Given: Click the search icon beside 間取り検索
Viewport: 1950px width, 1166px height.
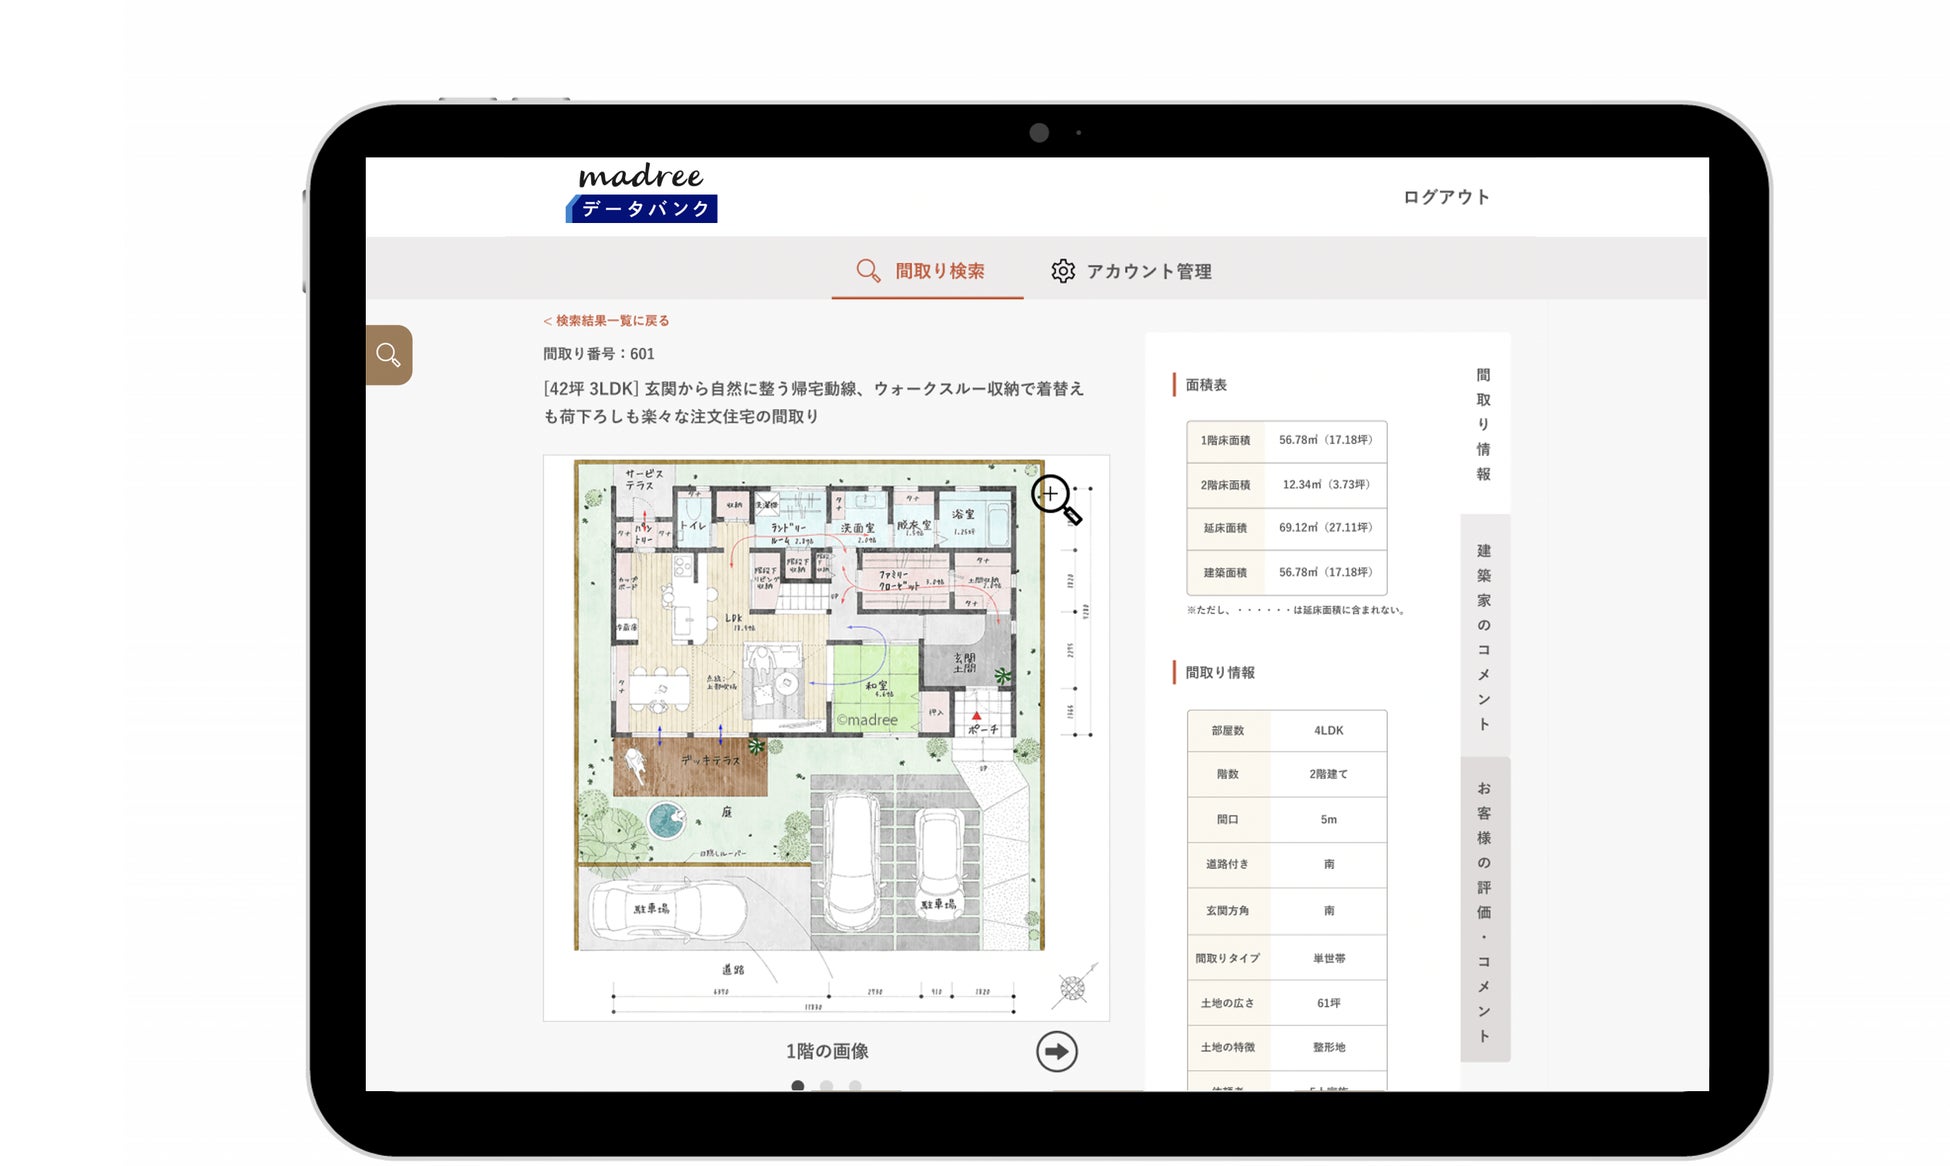Looking at the screenshot, I should 868,271.
